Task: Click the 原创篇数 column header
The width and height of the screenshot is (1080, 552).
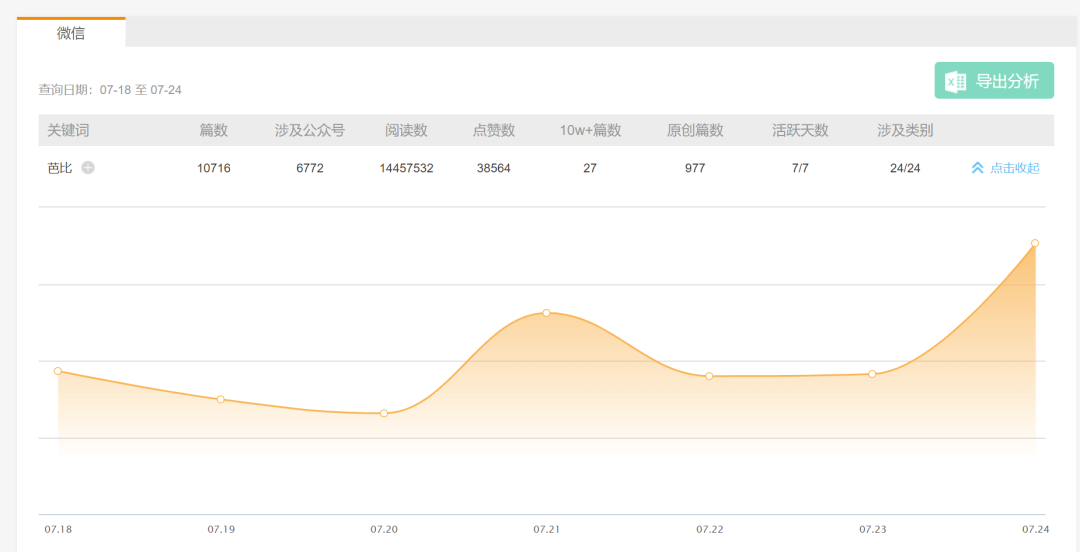Action: point(695,130)
